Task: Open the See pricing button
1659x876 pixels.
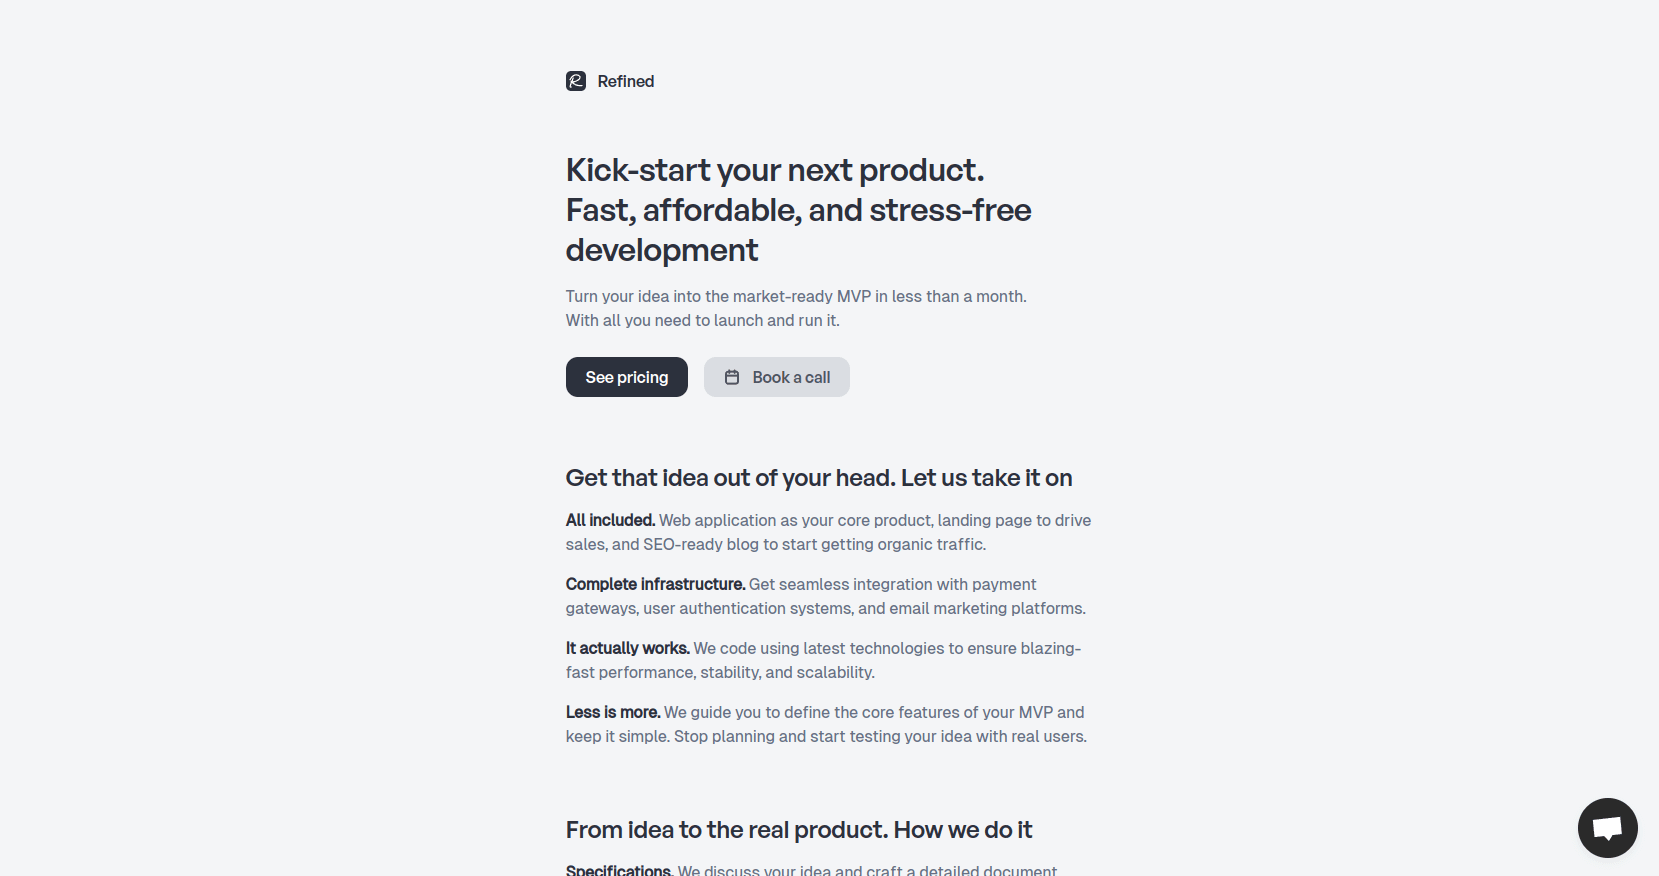Action: pyautogui.click(x=627, y=377)
